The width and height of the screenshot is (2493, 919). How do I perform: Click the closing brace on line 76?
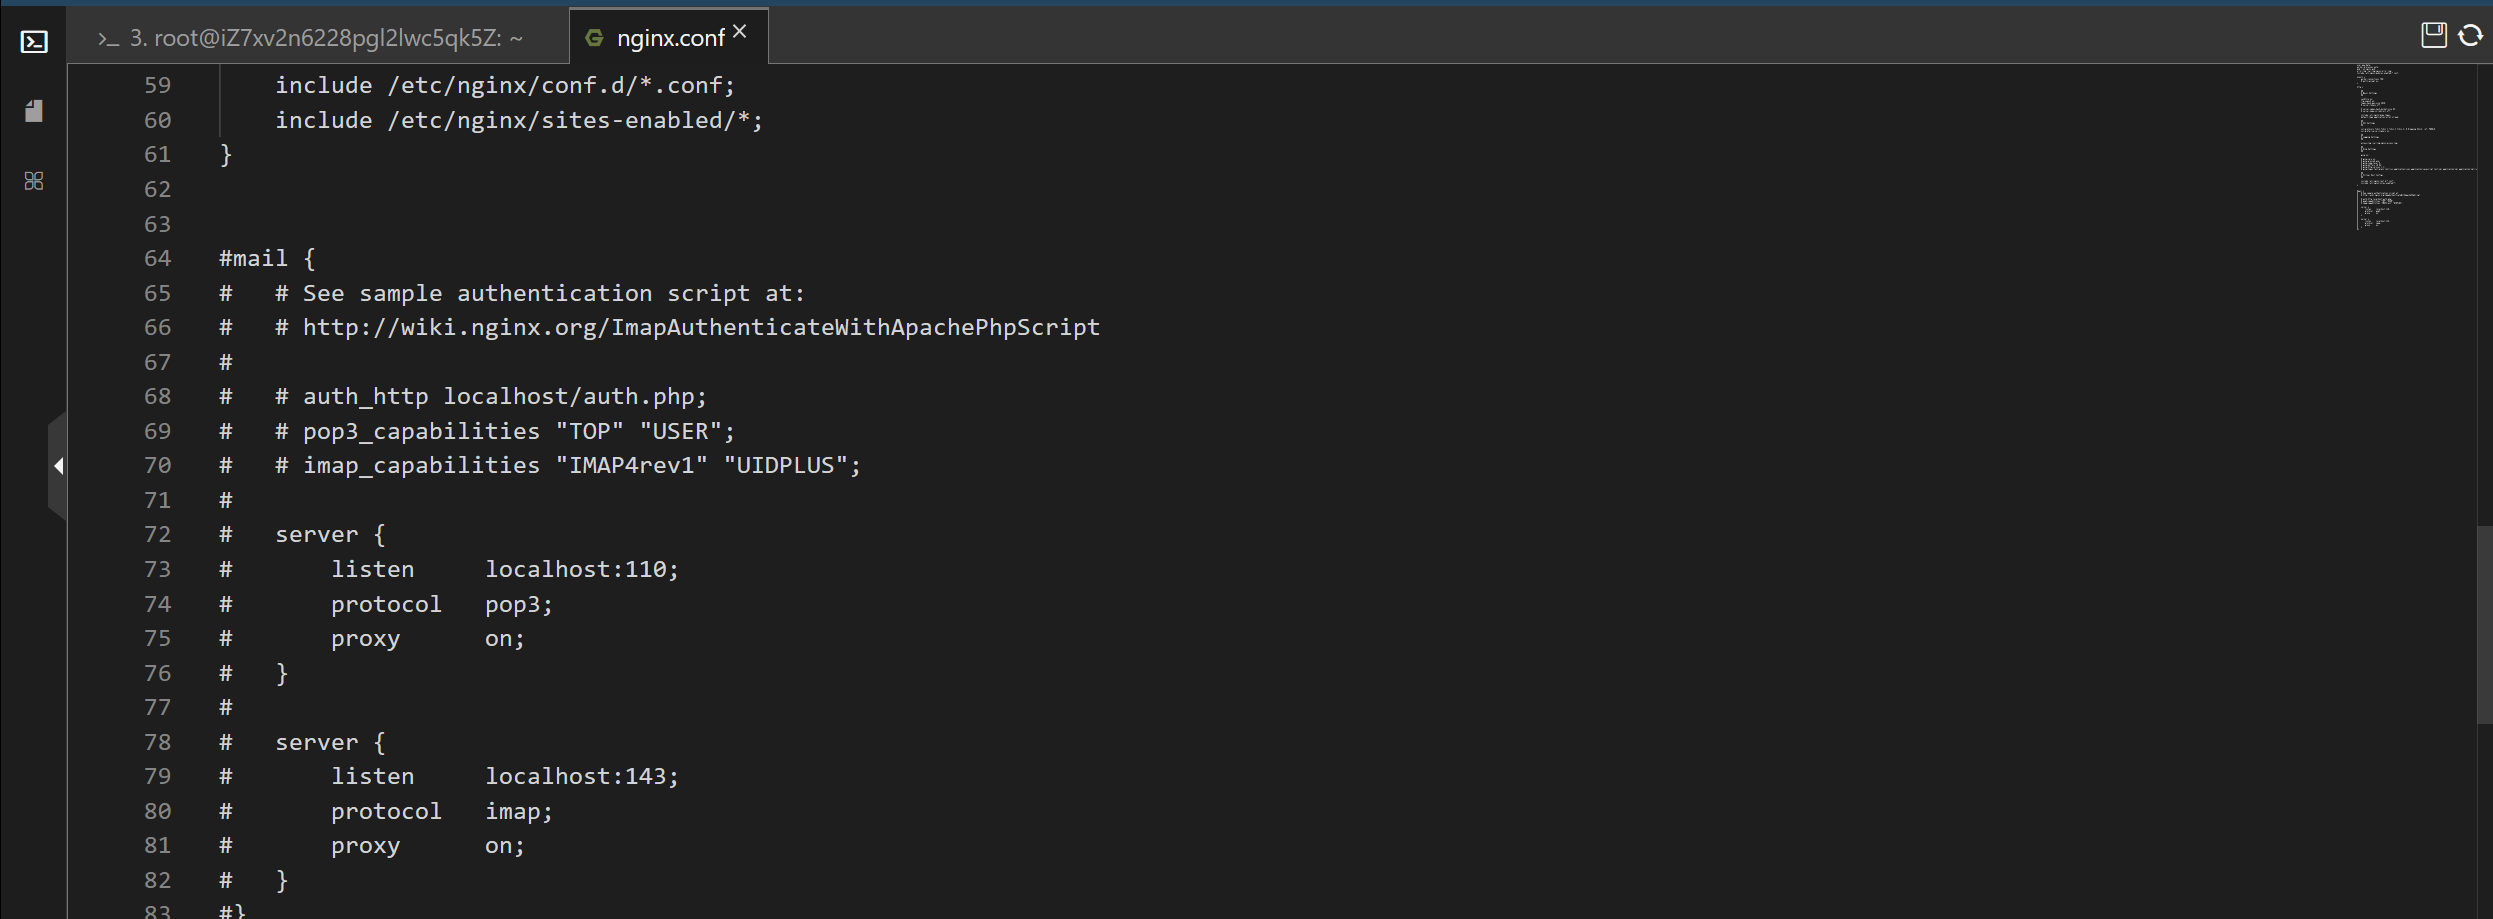282,674
